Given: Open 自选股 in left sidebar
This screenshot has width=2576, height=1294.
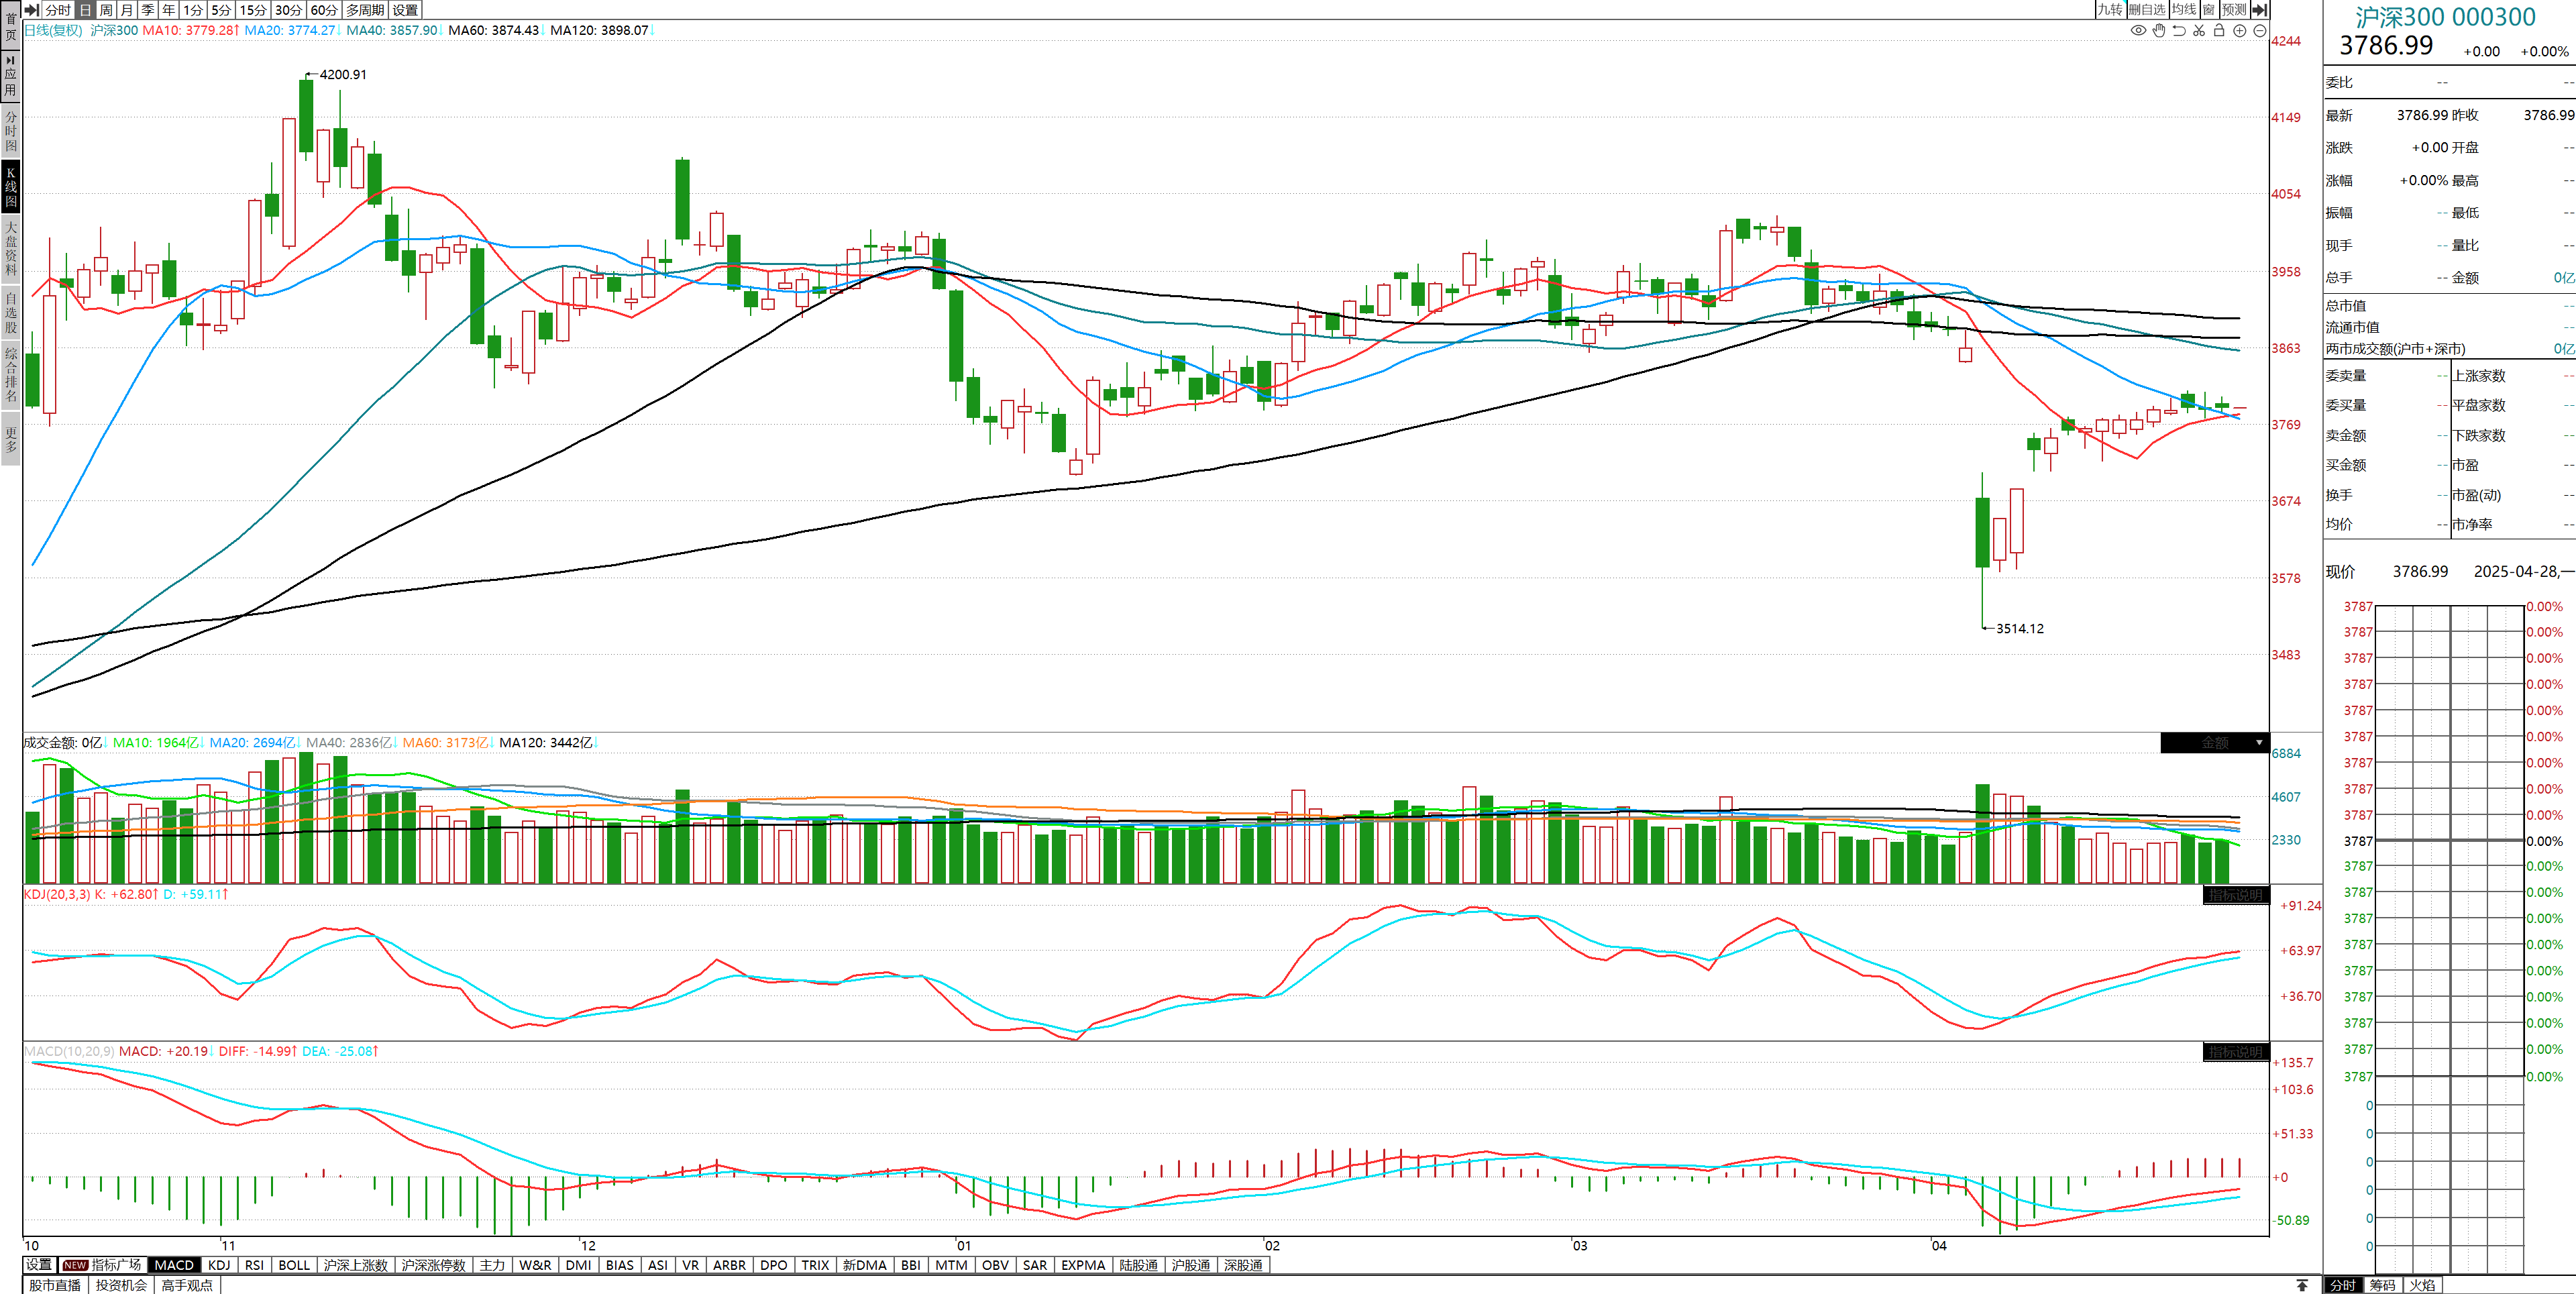Looking at the screenshot, I should [x=10, y=312].
